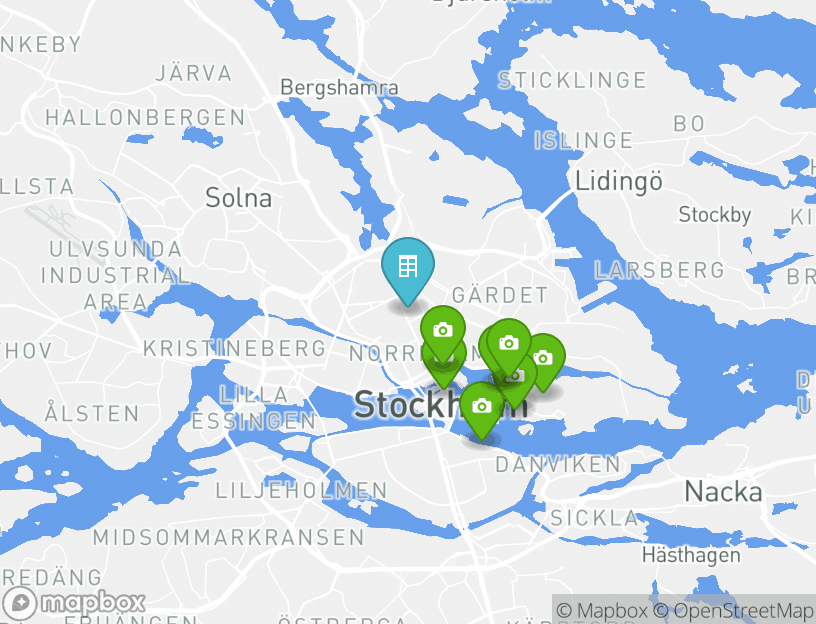Click the Stockholm city label
Viewport: 816px width, 624px height.
coord(440,405)
